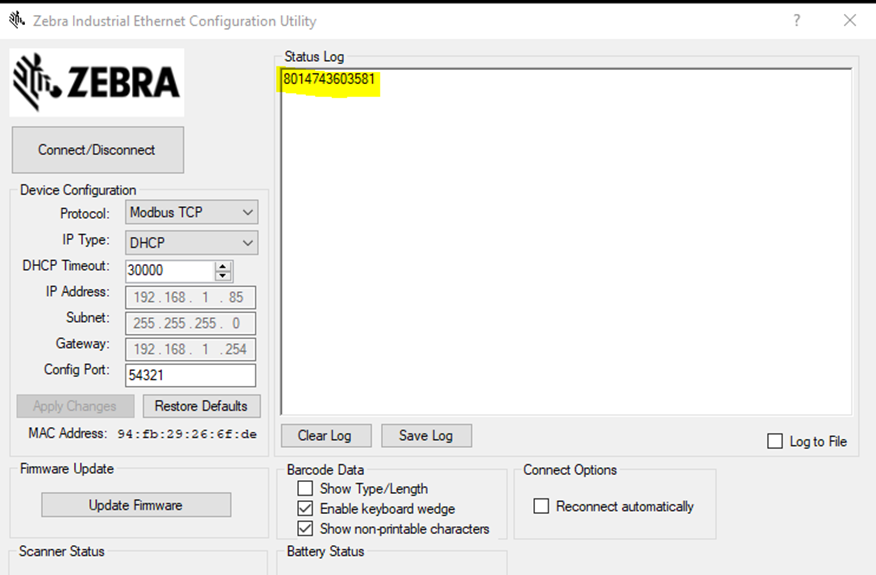This screenshot has height=575, width=876.
Task: Click the Zebra icon in the title bar
Action: (17, 20)
